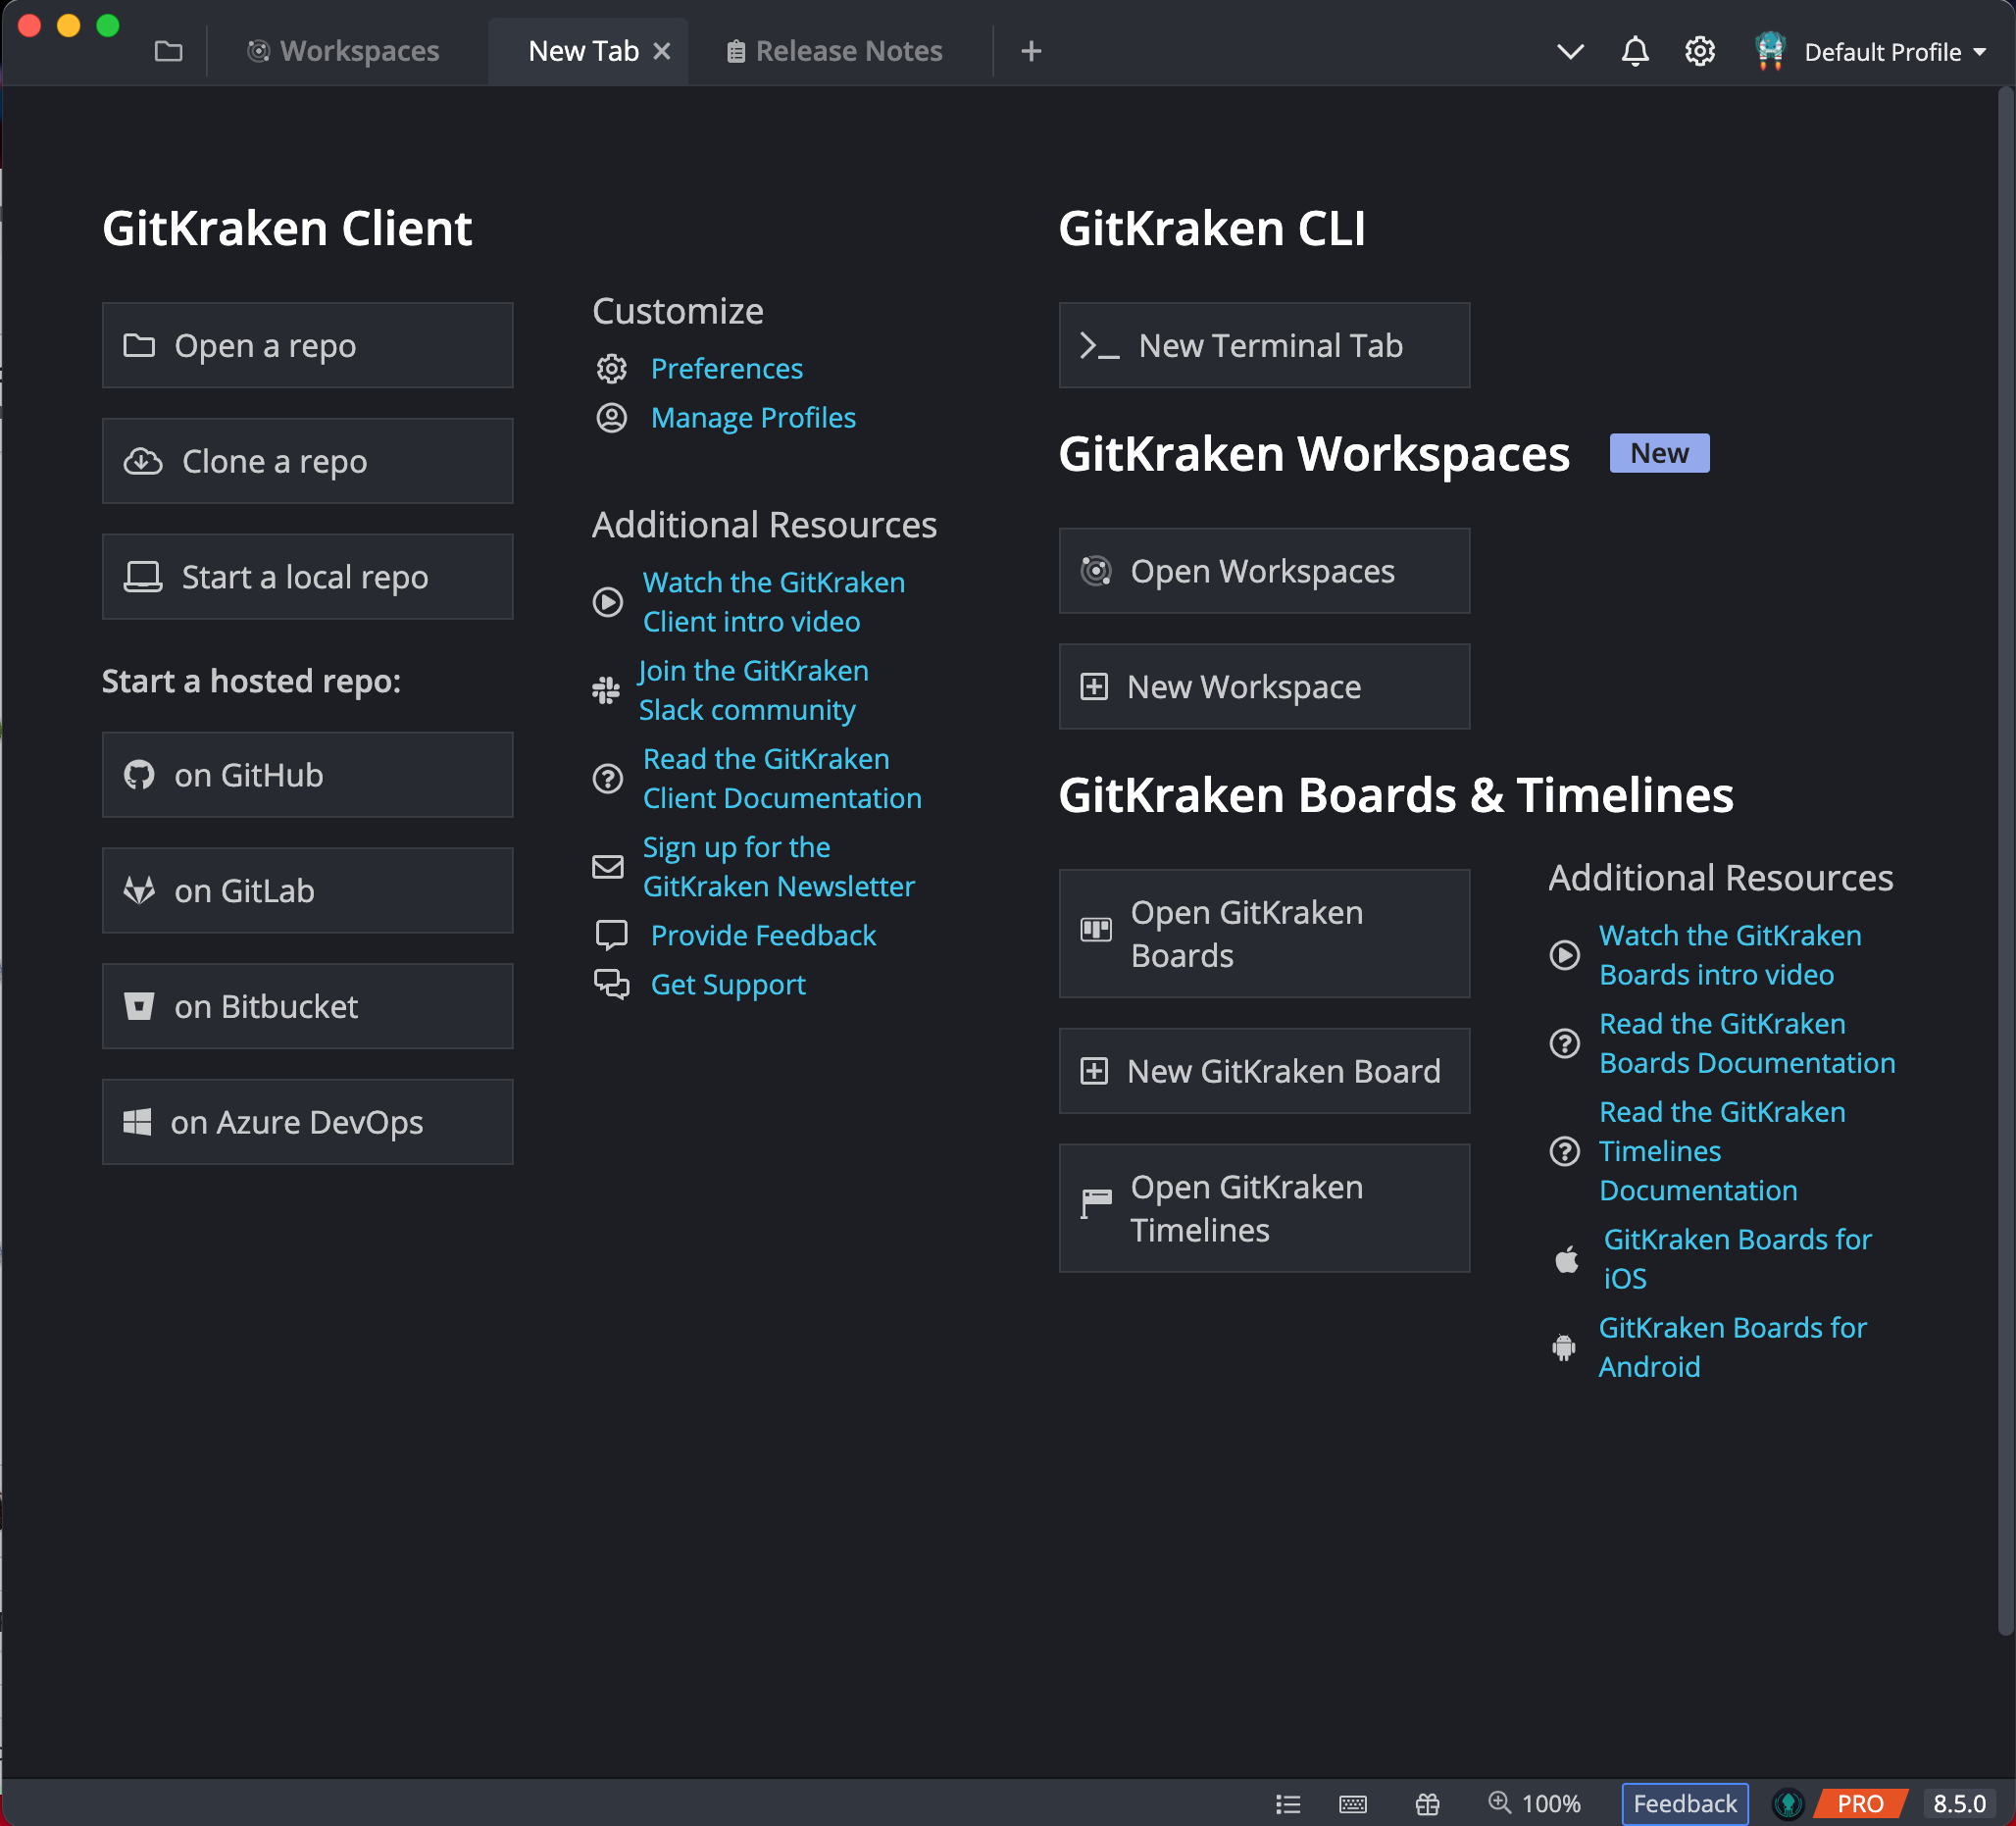
Task: Click the Feedback button in status bar
Action: pos(1684,1803)
